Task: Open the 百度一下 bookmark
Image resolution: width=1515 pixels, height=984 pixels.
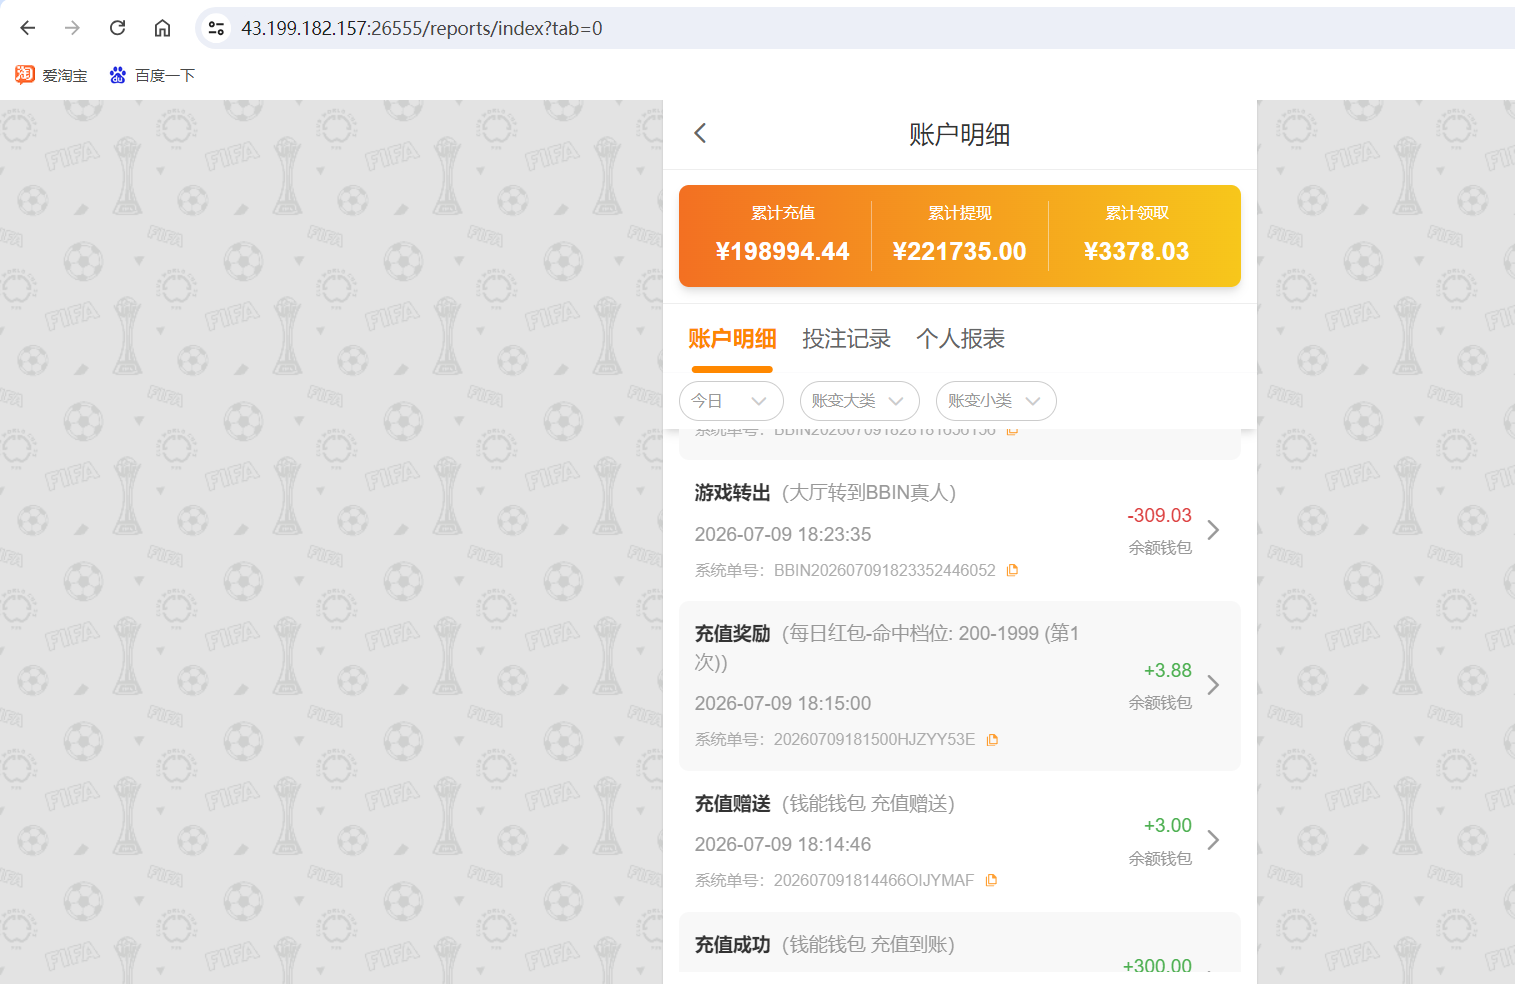Action: tap(152, 75)
